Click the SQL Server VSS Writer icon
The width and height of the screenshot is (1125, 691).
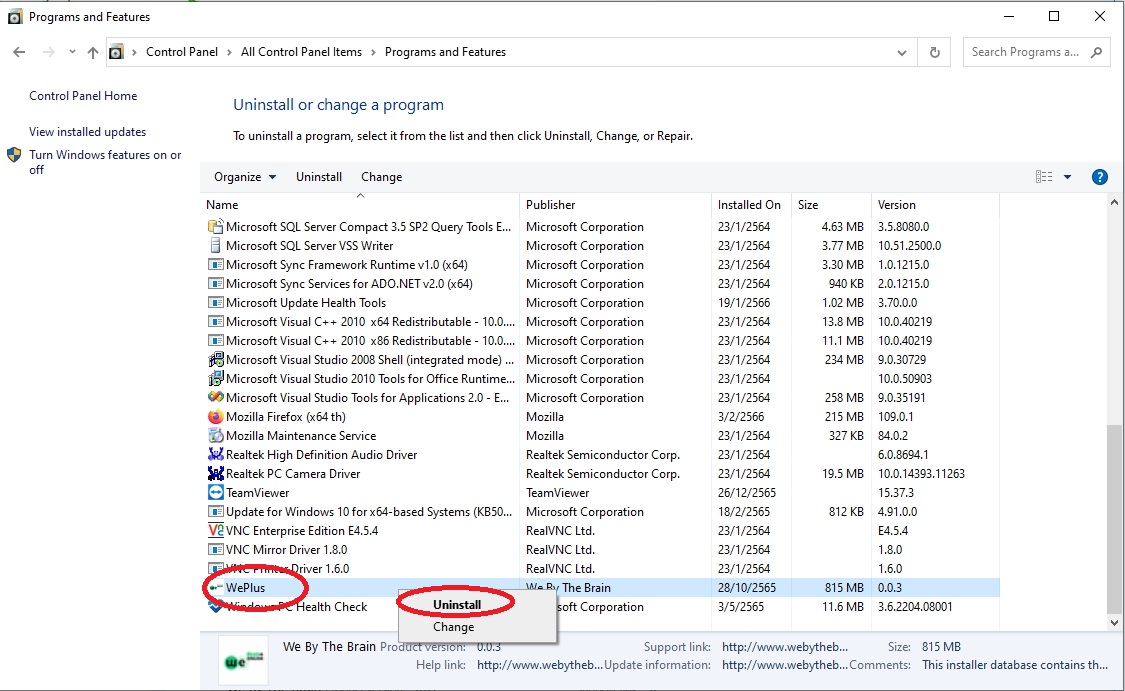[x=215, y=245]
